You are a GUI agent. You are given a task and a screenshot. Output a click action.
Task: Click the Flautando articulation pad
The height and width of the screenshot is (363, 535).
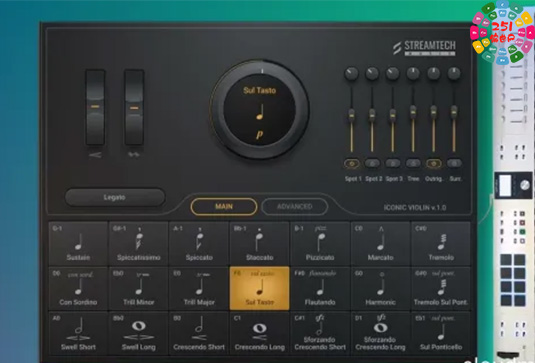tap(320, 289)
